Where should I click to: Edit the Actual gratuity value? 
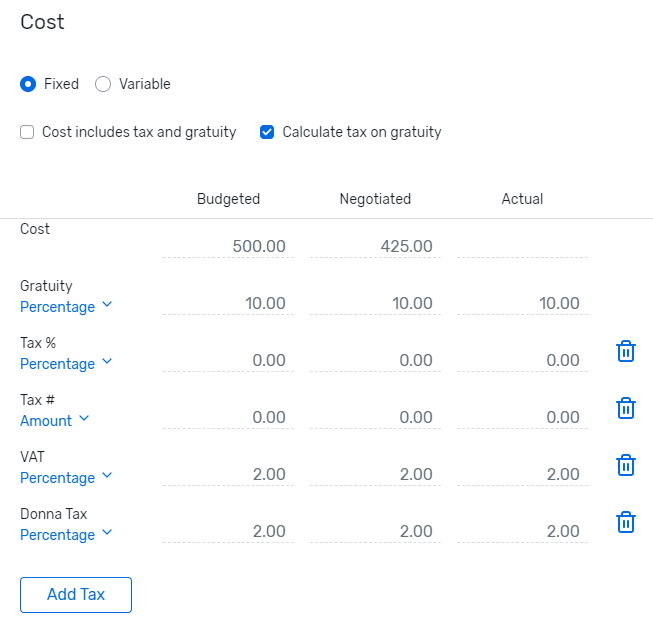tap(522, 303)
